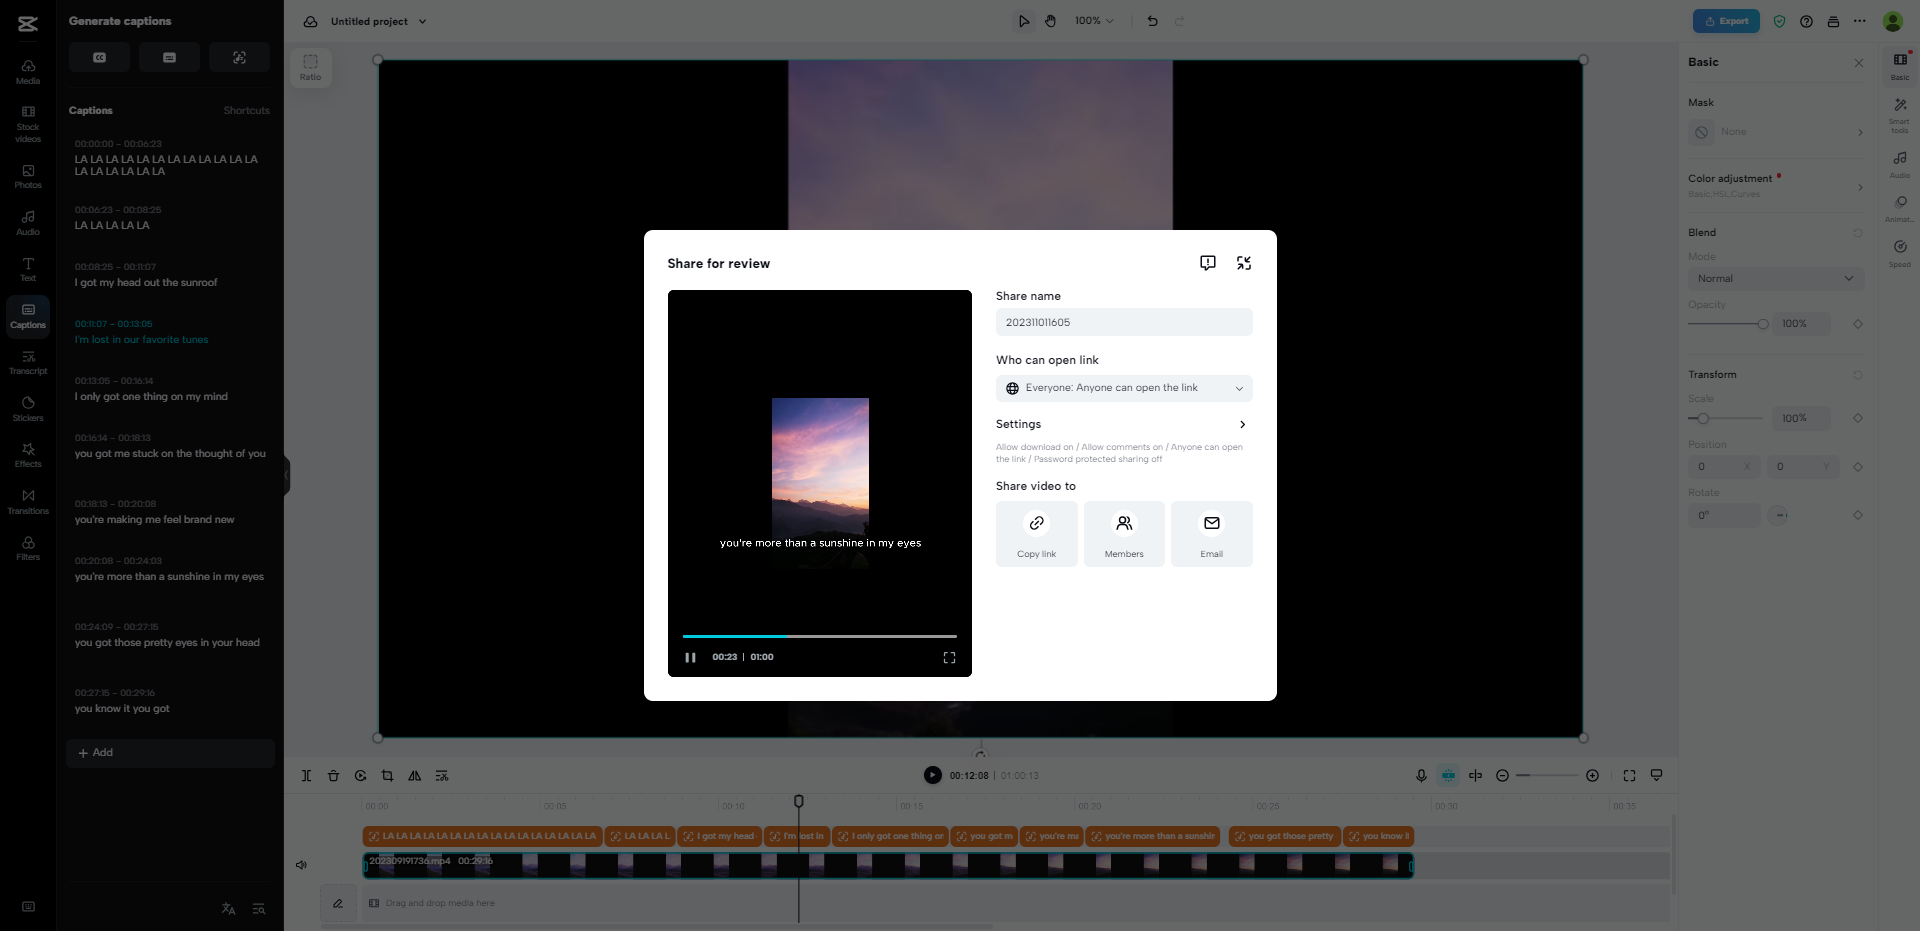
Task: Click the Export button
Action: [1726, 21]
